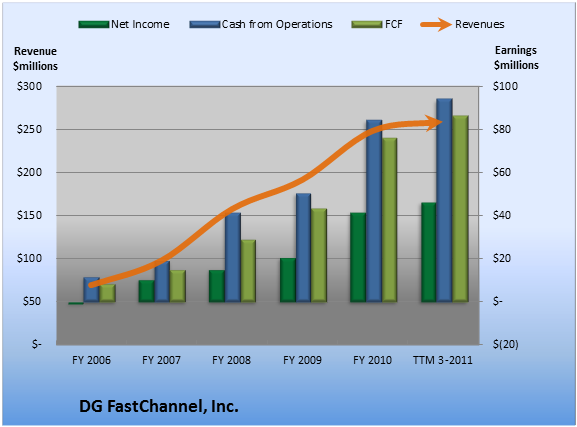Screen dimensions: 577x427
Task: Select FY 2006 Cash from Operations bar
Action: point(91,290)
